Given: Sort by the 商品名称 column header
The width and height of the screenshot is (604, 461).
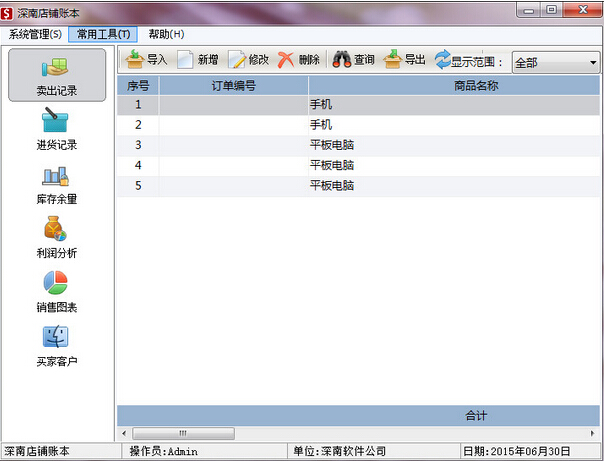Looking at the screenshot, I should click(x=455, y=85).
